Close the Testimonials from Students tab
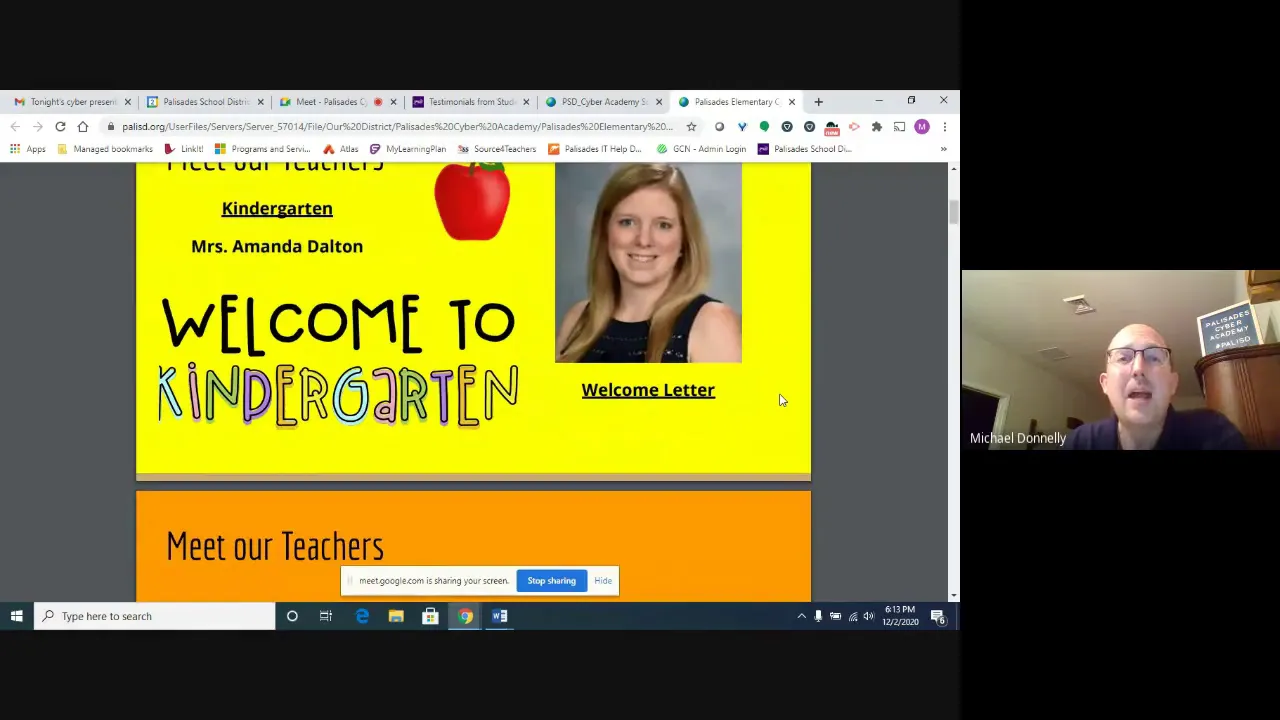The image size is (1280, 720). 526,102
